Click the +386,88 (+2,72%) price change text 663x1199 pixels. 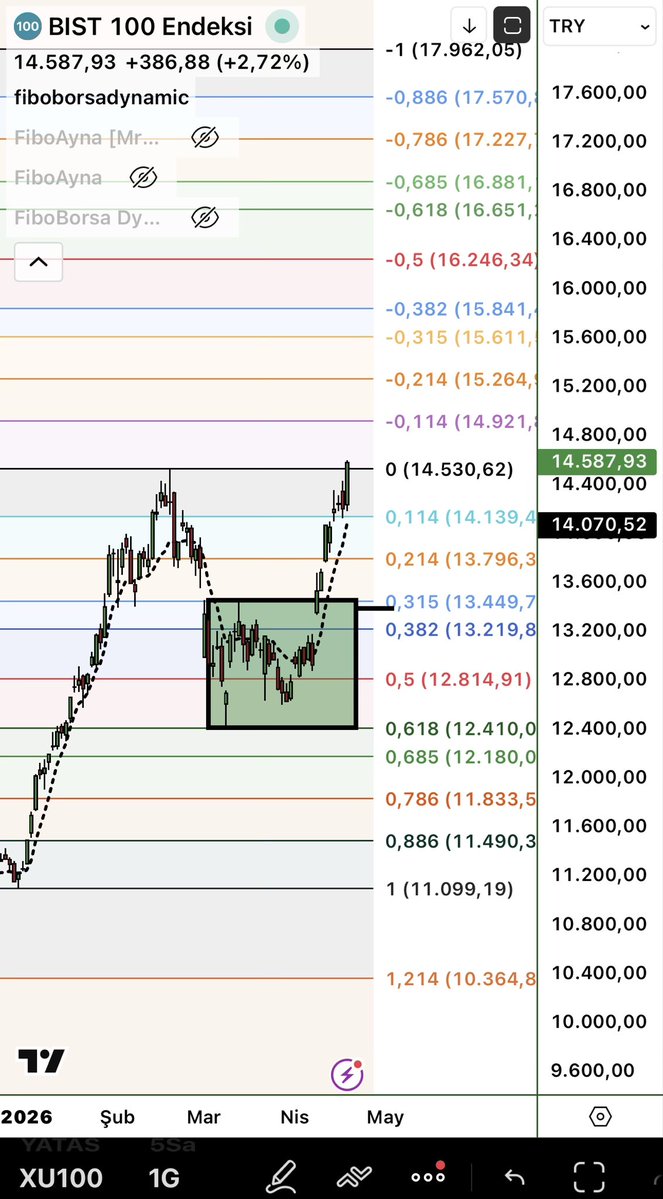pos(217,62)
